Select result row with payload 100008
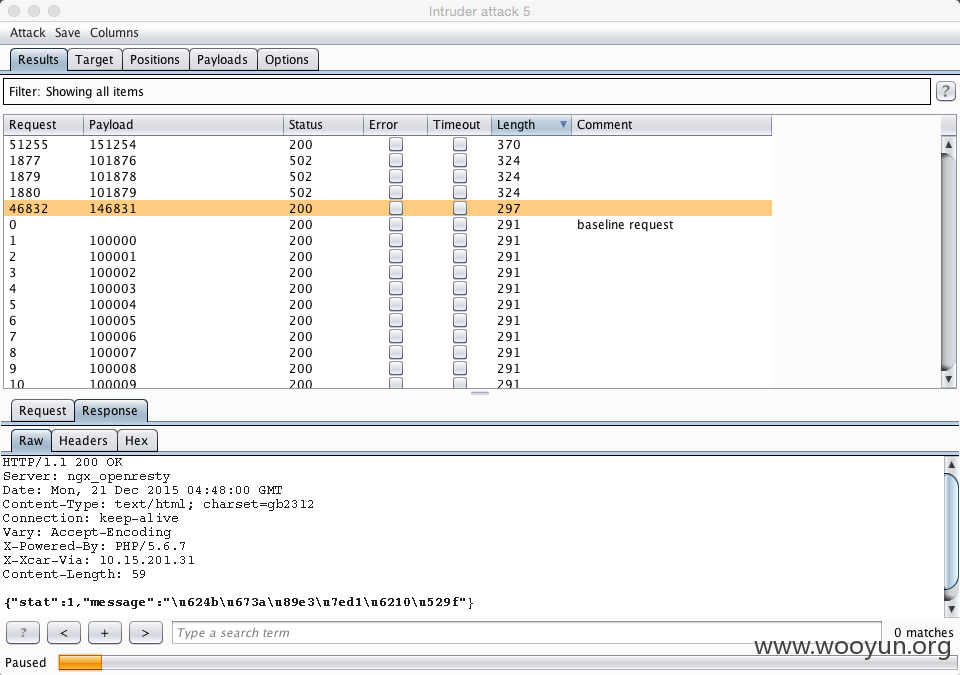 pos(387,368)
